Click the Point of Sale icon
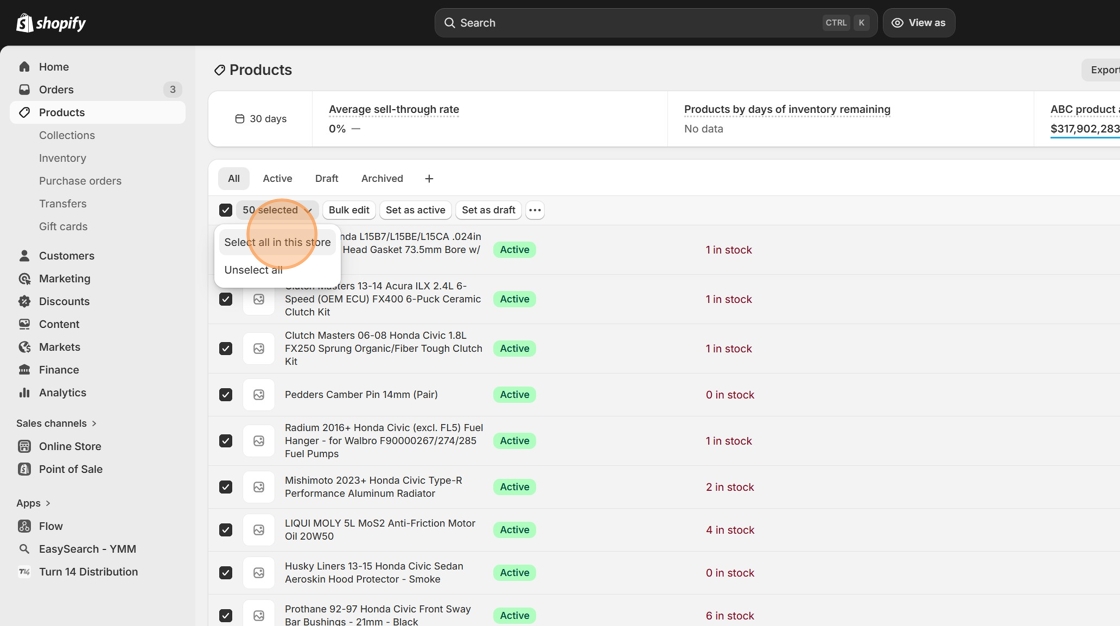 (24, 470)
